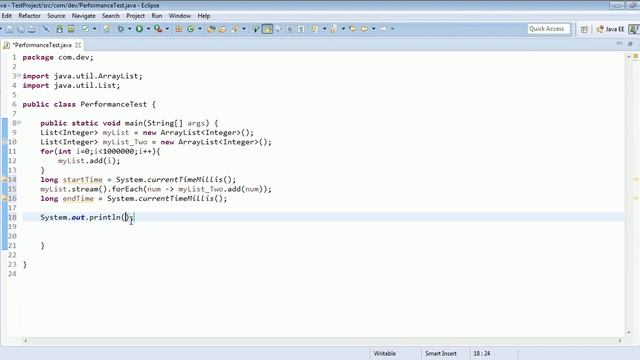
Task: Run the program with the green Run button
Action: click(139, 29)
